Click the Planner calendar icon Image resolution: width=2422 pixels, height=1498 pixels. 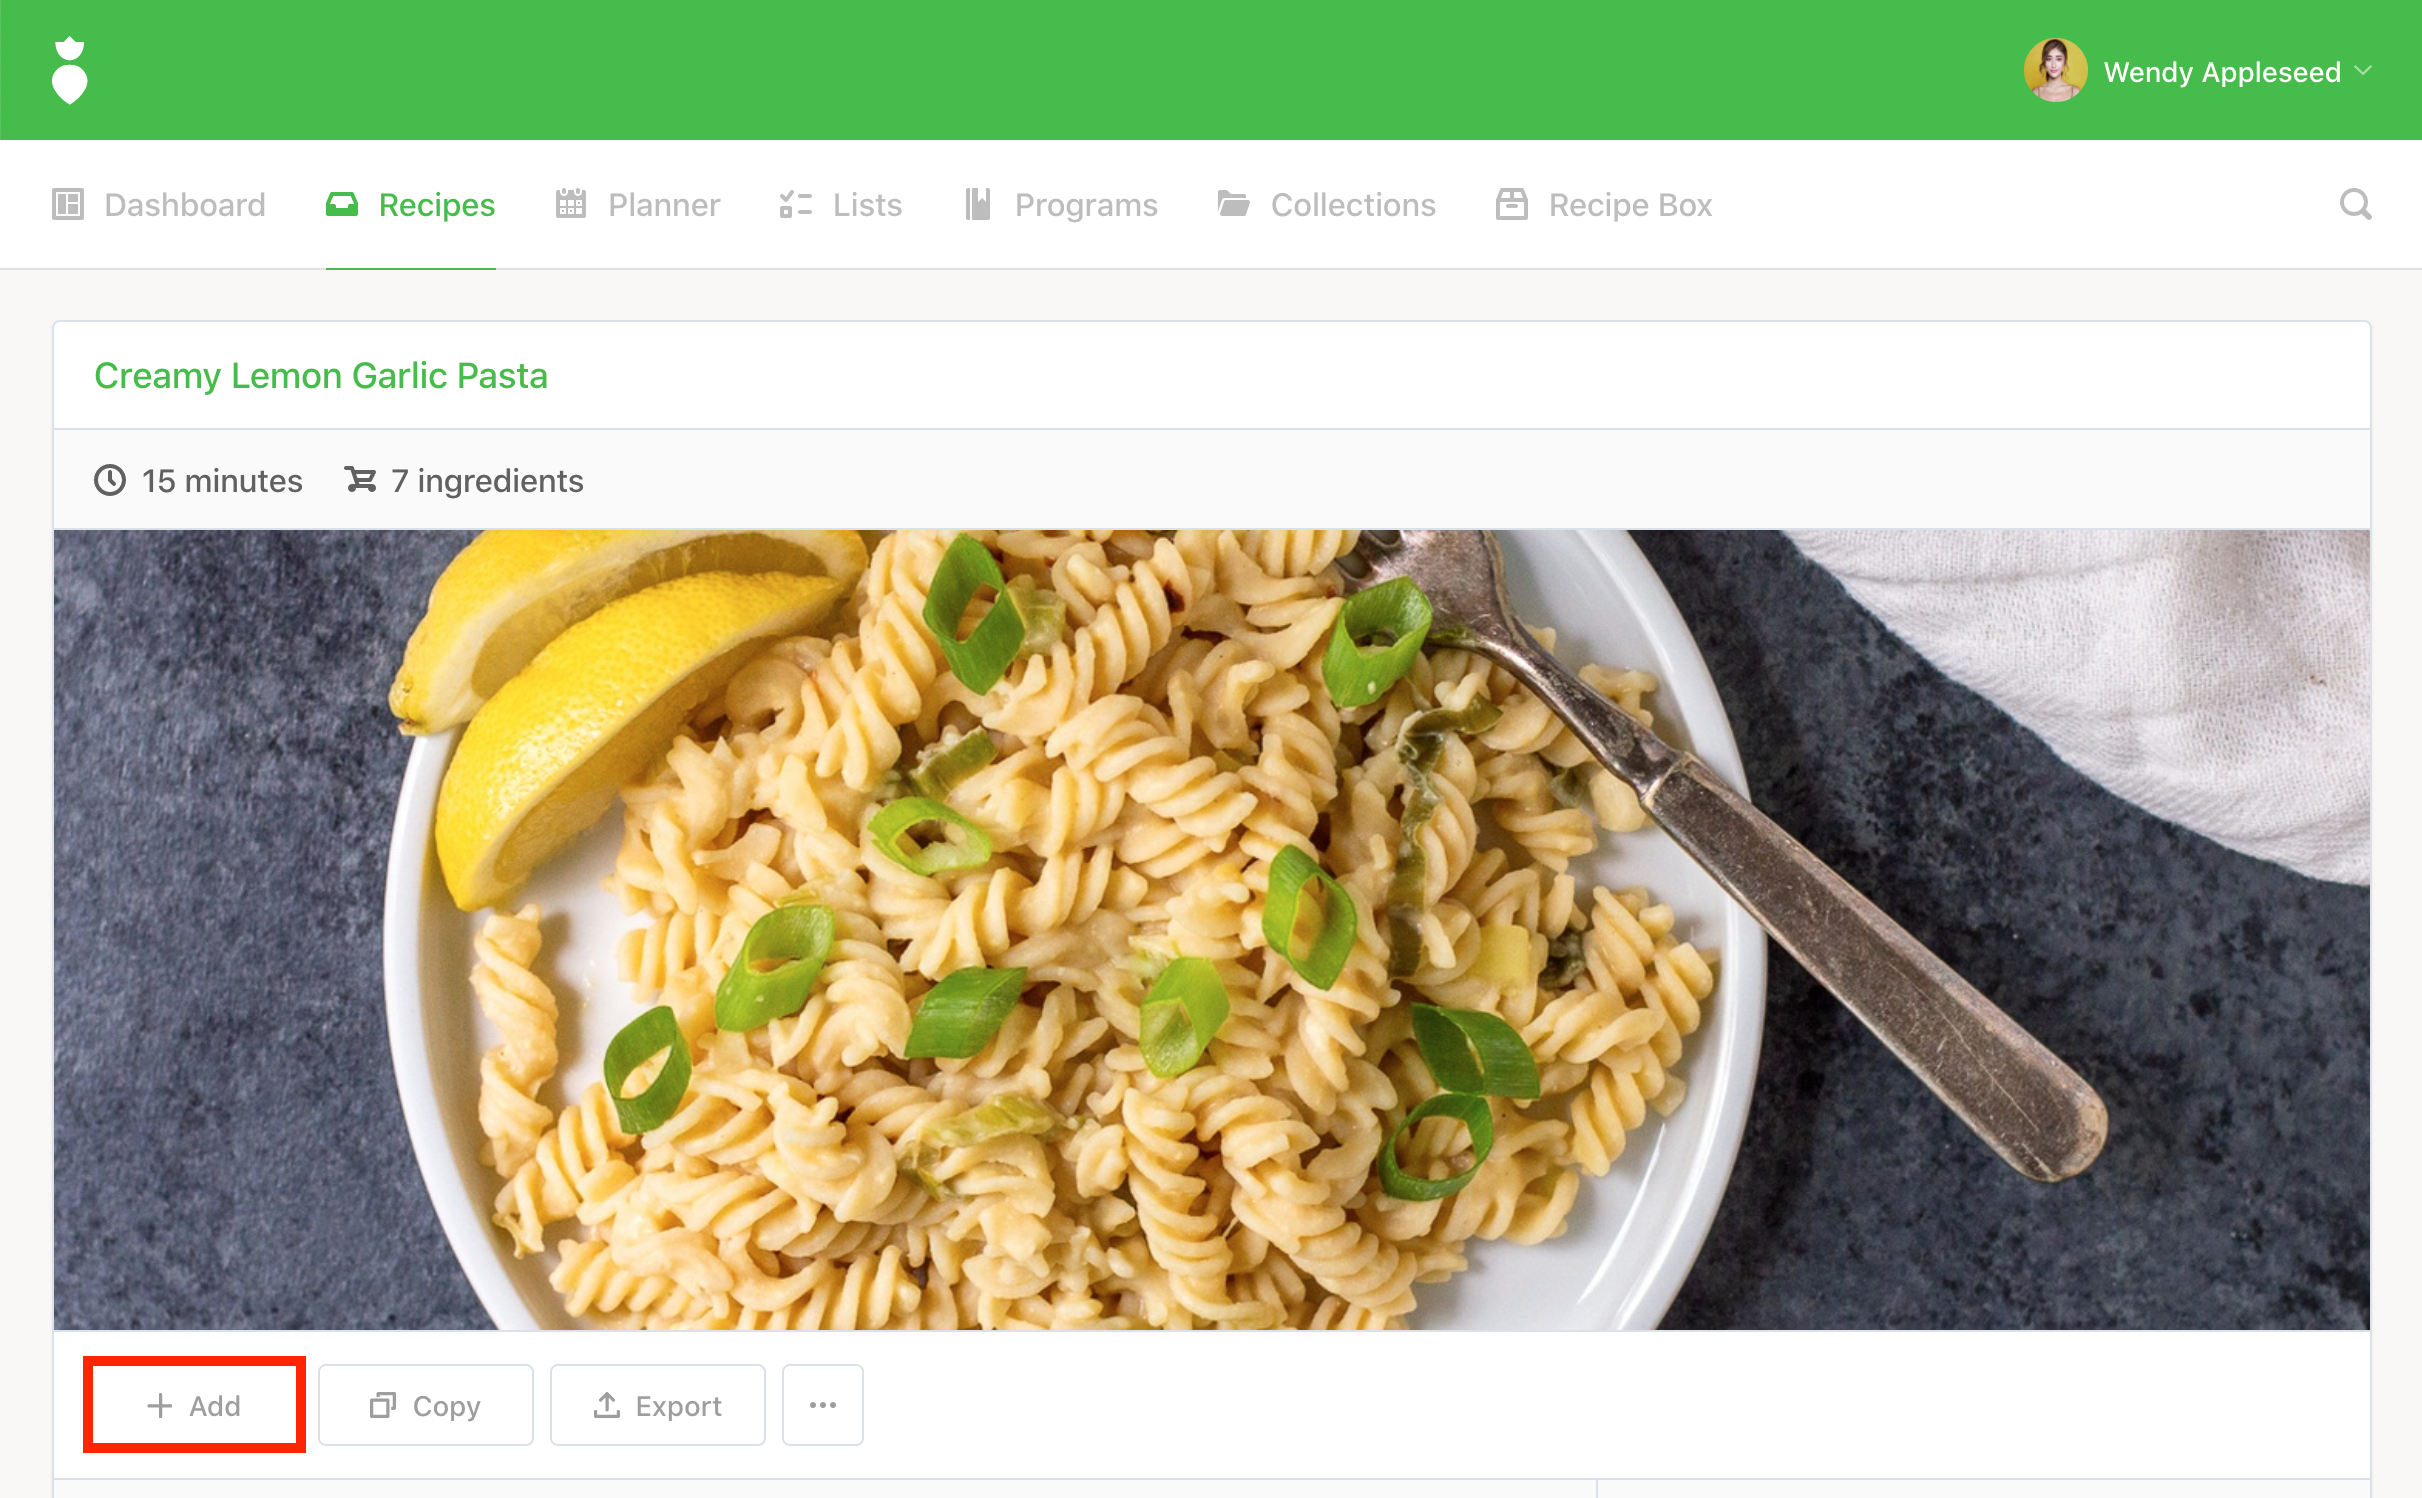point(571,205)
